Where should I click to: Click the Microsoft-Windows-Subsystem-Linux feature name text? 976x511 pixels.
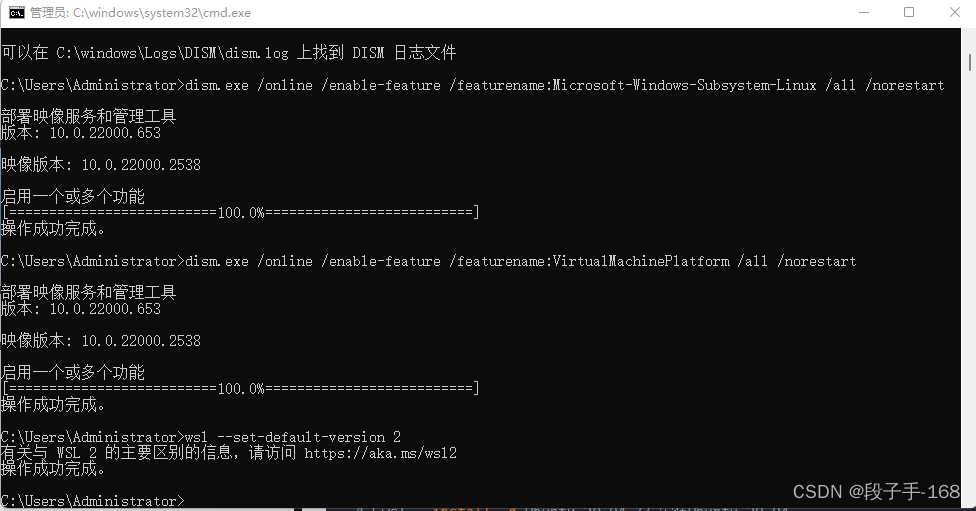click(685, 85)
